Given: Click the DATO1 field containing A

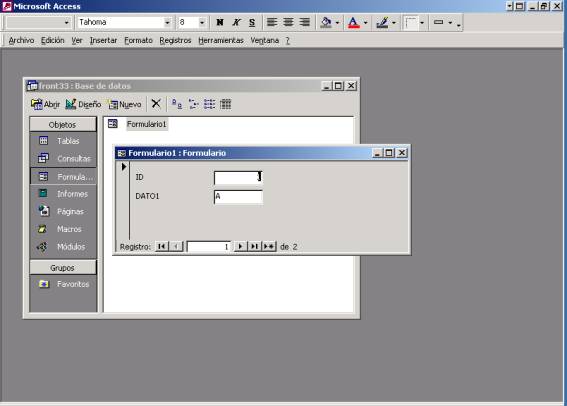Looking at the screenshot, I should [x=238, y=197].
